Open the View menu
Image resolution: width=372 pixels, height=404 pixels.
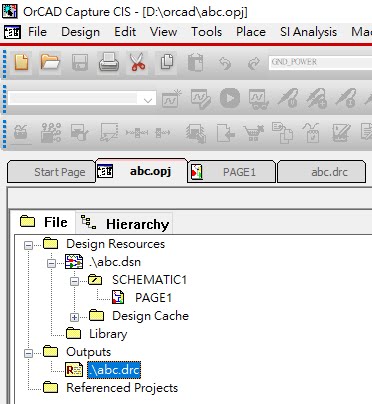click(163, 32)
